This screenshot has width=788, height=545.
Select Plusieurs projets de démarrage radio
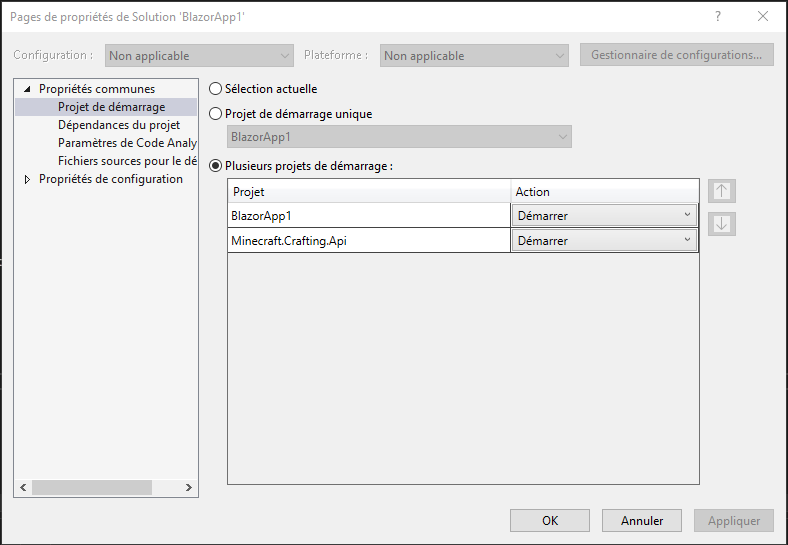pos(216,166)
